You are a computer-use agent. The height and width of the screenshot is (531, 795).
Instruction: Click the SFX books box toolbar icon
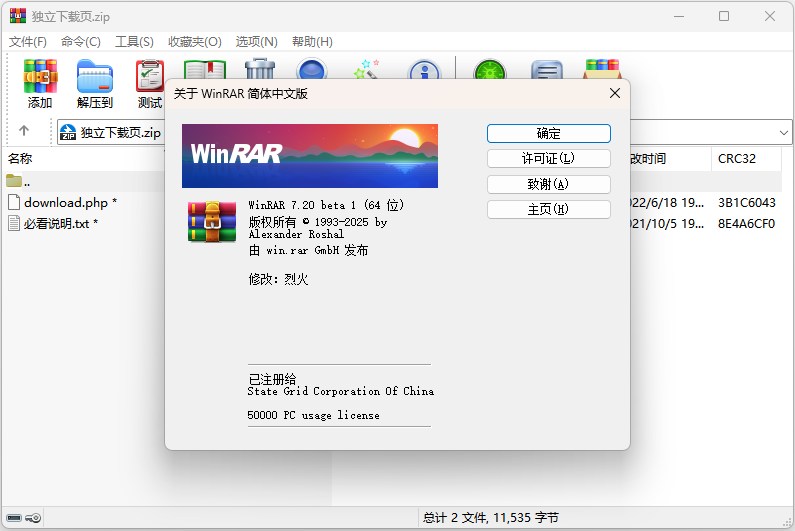coord(602,69)
